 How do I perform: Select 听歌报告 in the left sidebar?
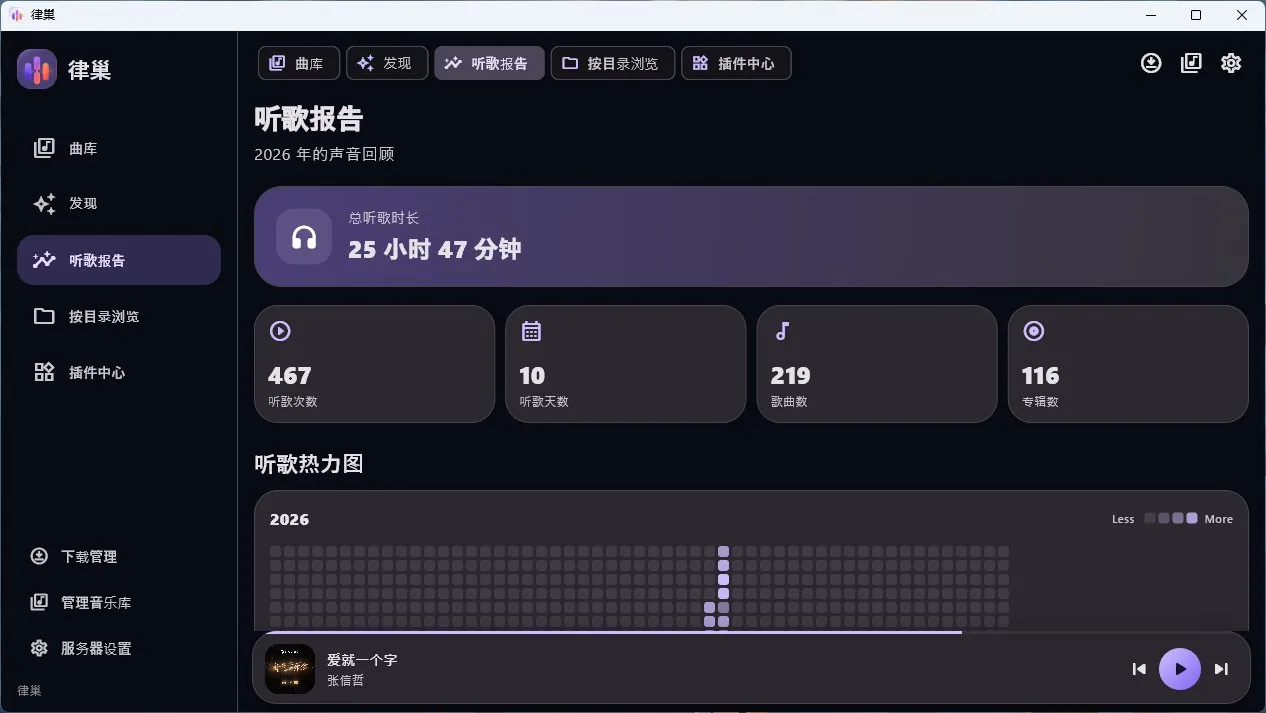119,260
